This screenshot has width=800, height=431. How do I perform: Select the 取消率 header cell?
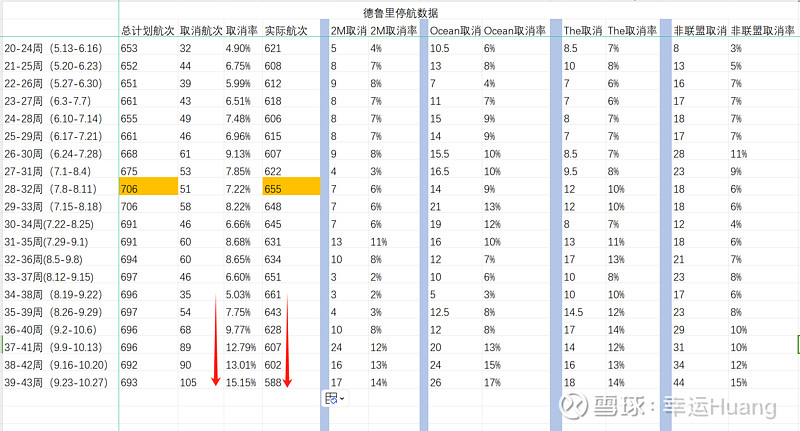tap(241, 31)
